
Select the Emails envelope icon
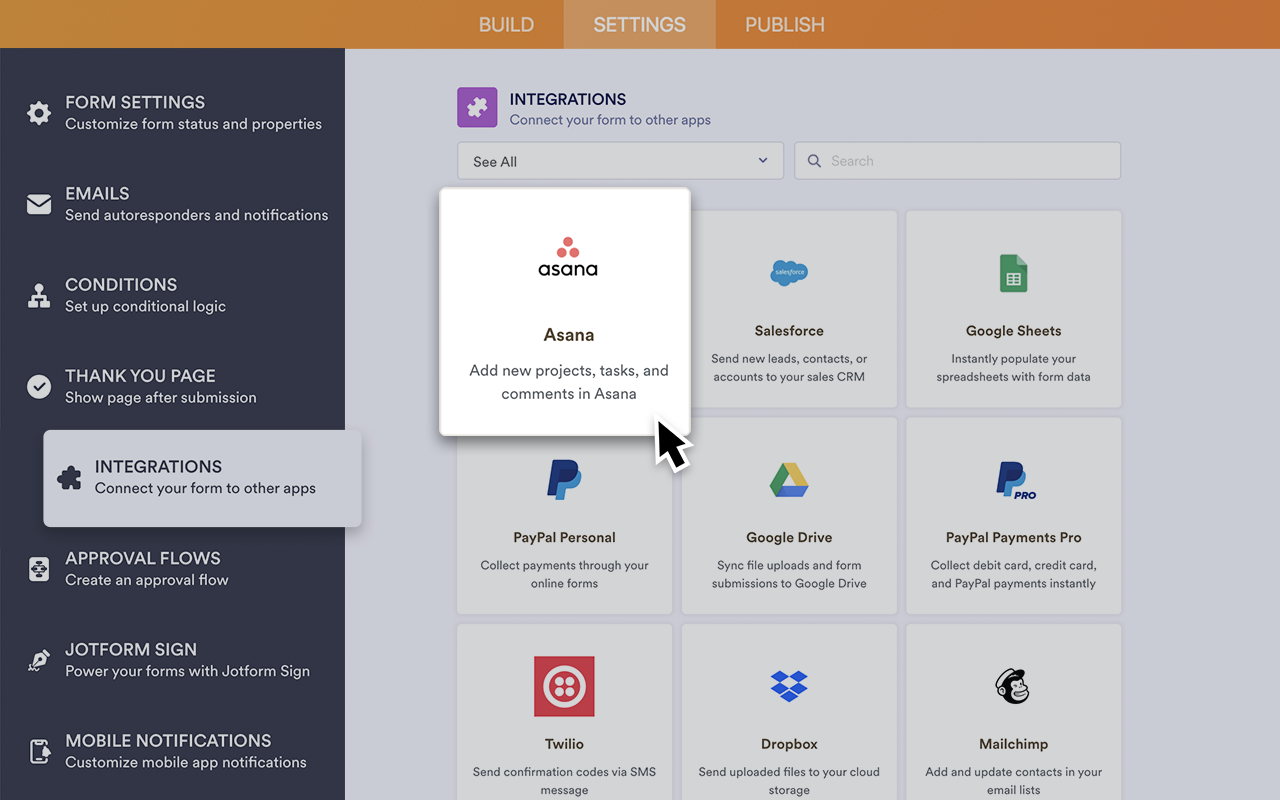coord(38,204)
